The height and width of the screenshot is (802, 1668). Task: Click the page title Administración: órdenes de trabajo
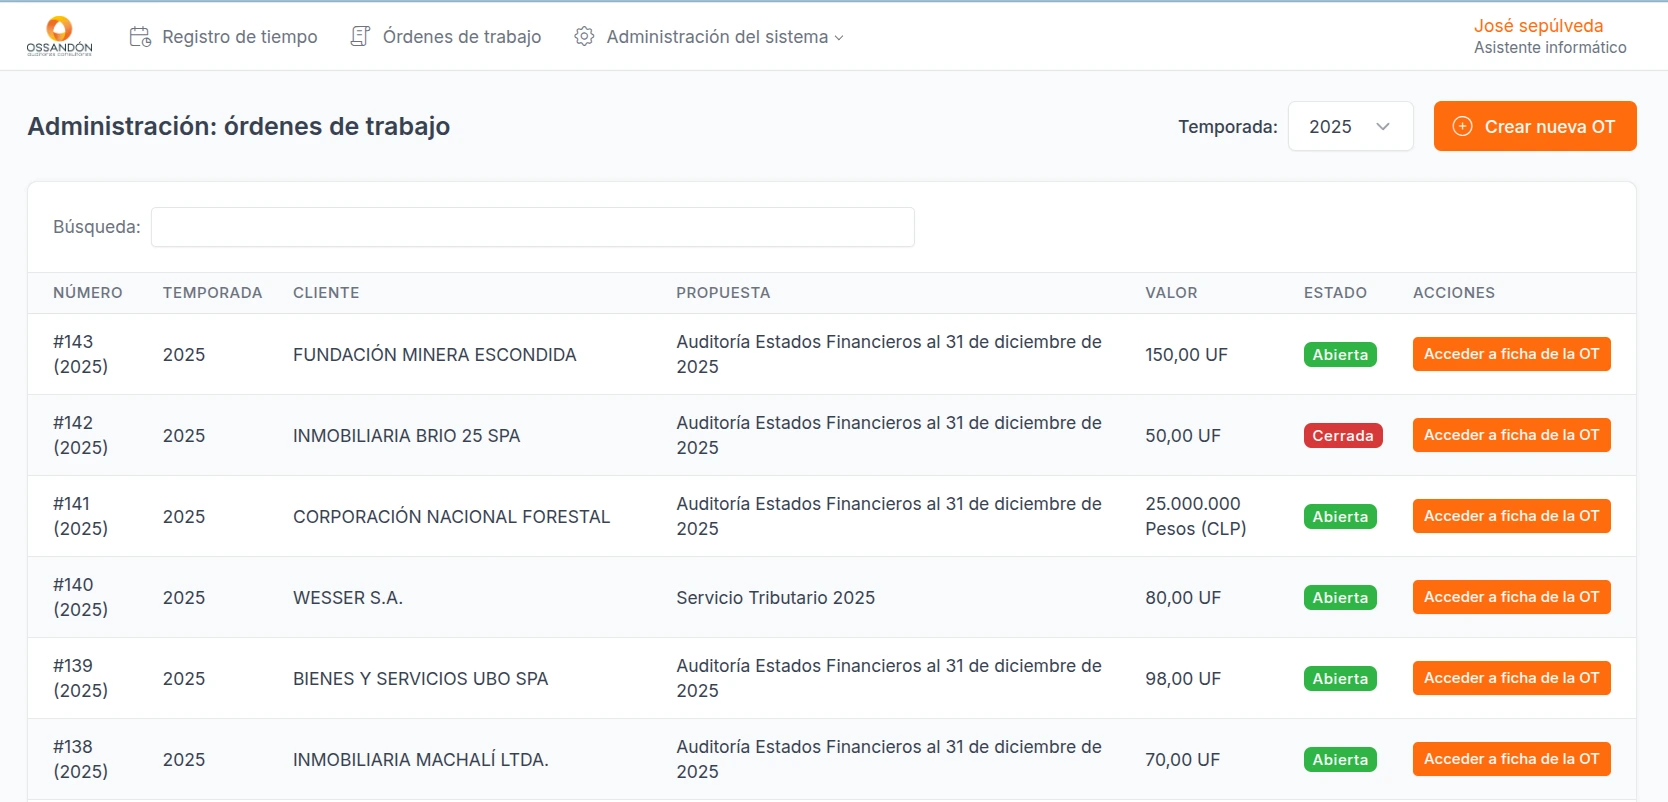(x=239, y=126)
